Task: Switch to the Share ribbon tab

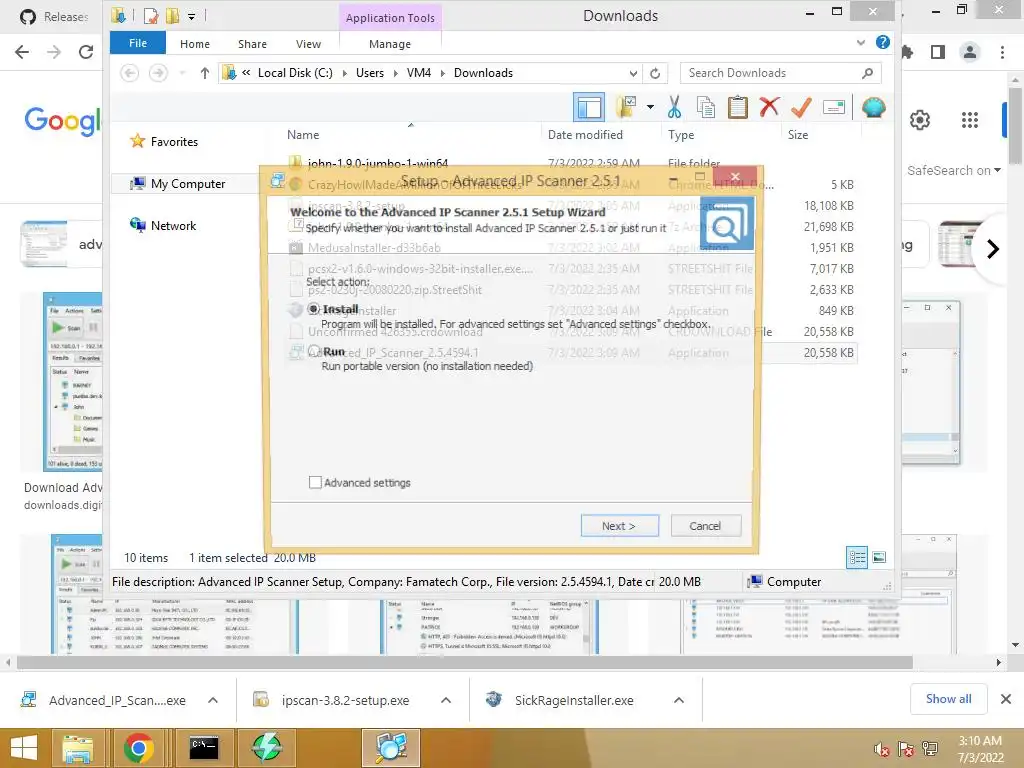Action: [x=252, y=44]
